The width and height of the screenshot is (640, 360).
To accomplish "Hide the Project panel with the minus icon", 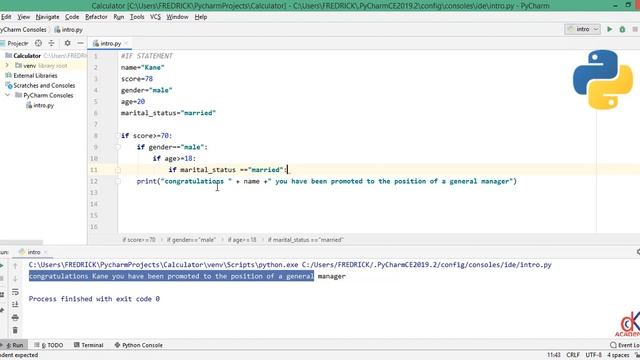I will click(80, 43).
